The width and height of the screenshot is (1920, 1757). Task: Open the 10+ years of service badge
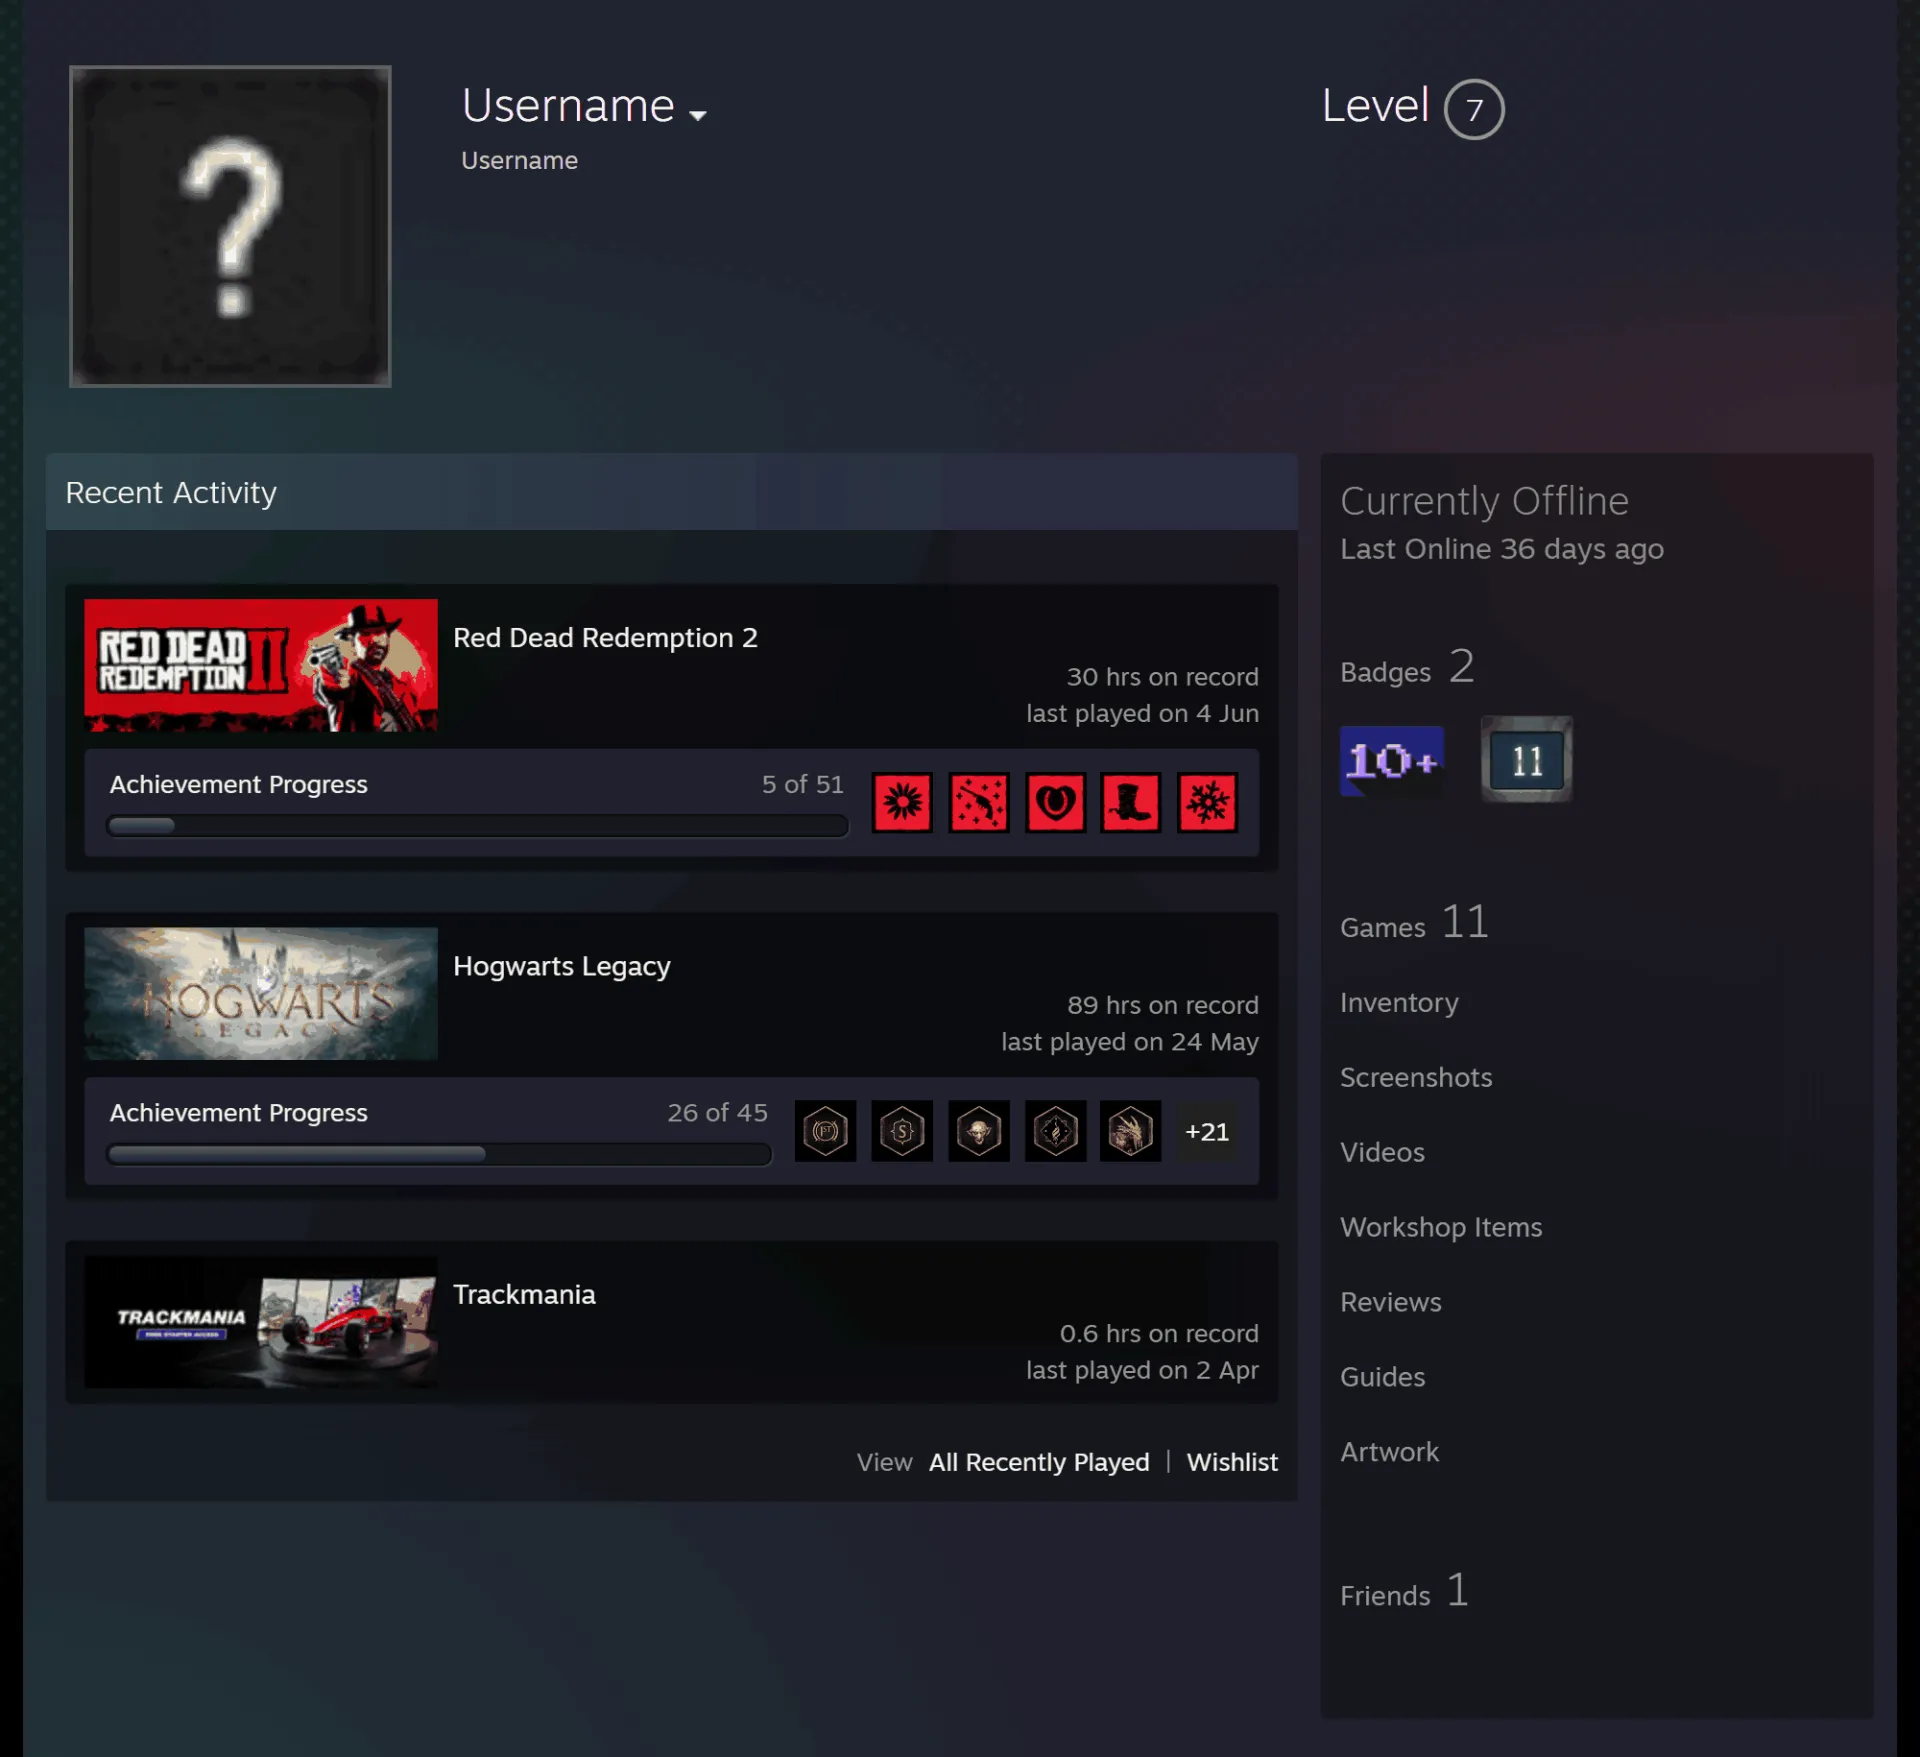click(1391, 760)
